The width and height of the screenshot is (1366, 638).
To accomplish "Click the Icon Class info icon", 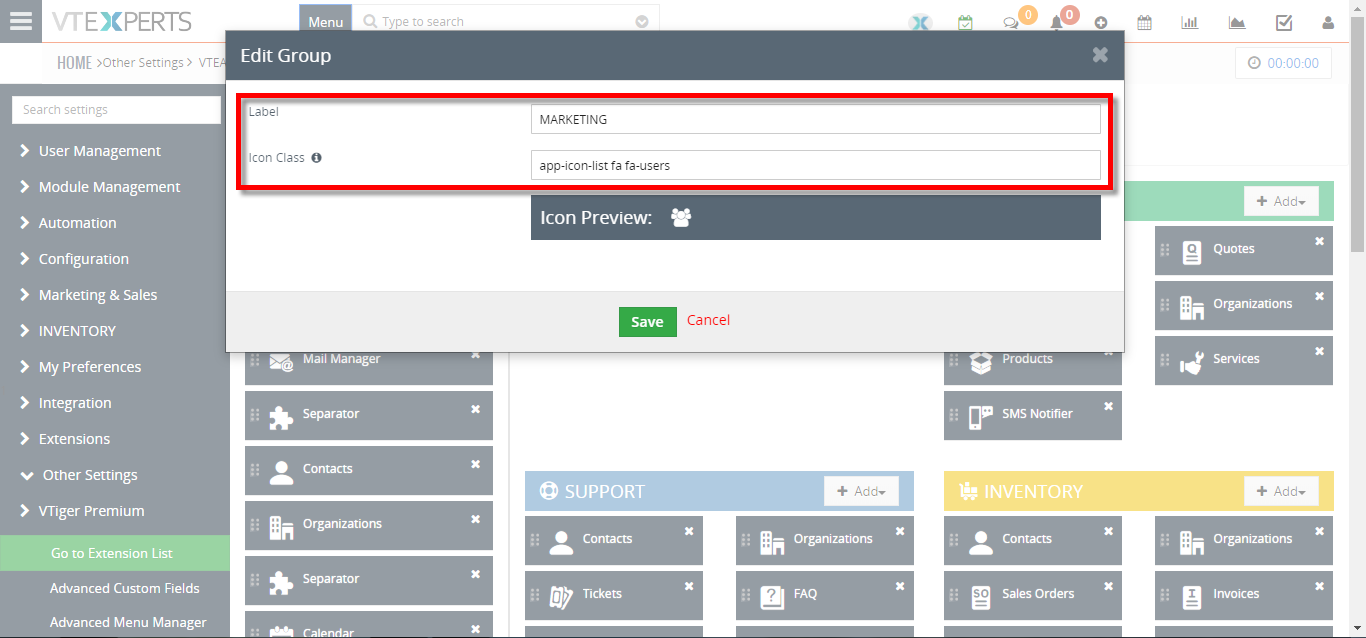I will point(316,158).
